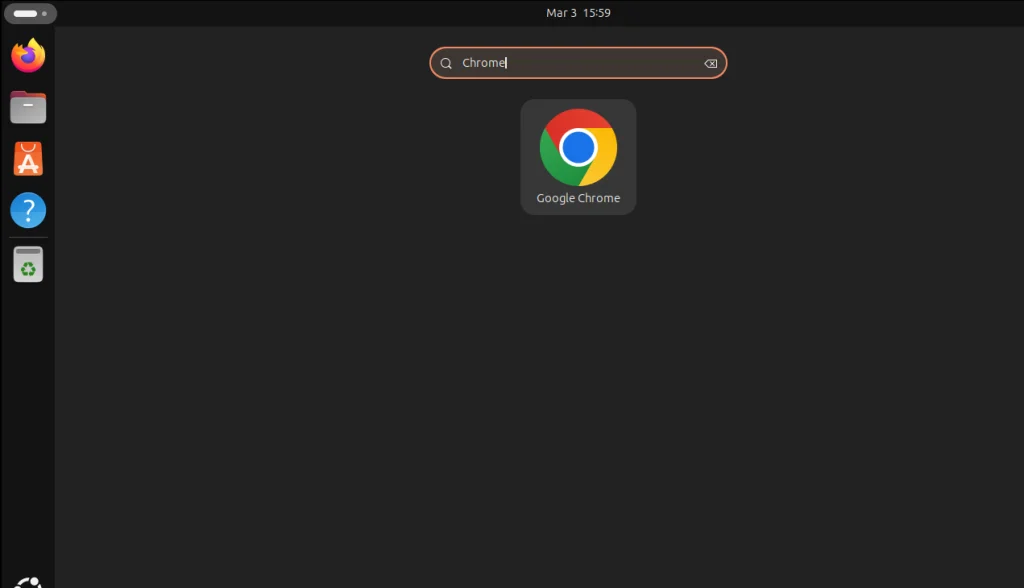Open the Help icon in dock

pos(28,210)
